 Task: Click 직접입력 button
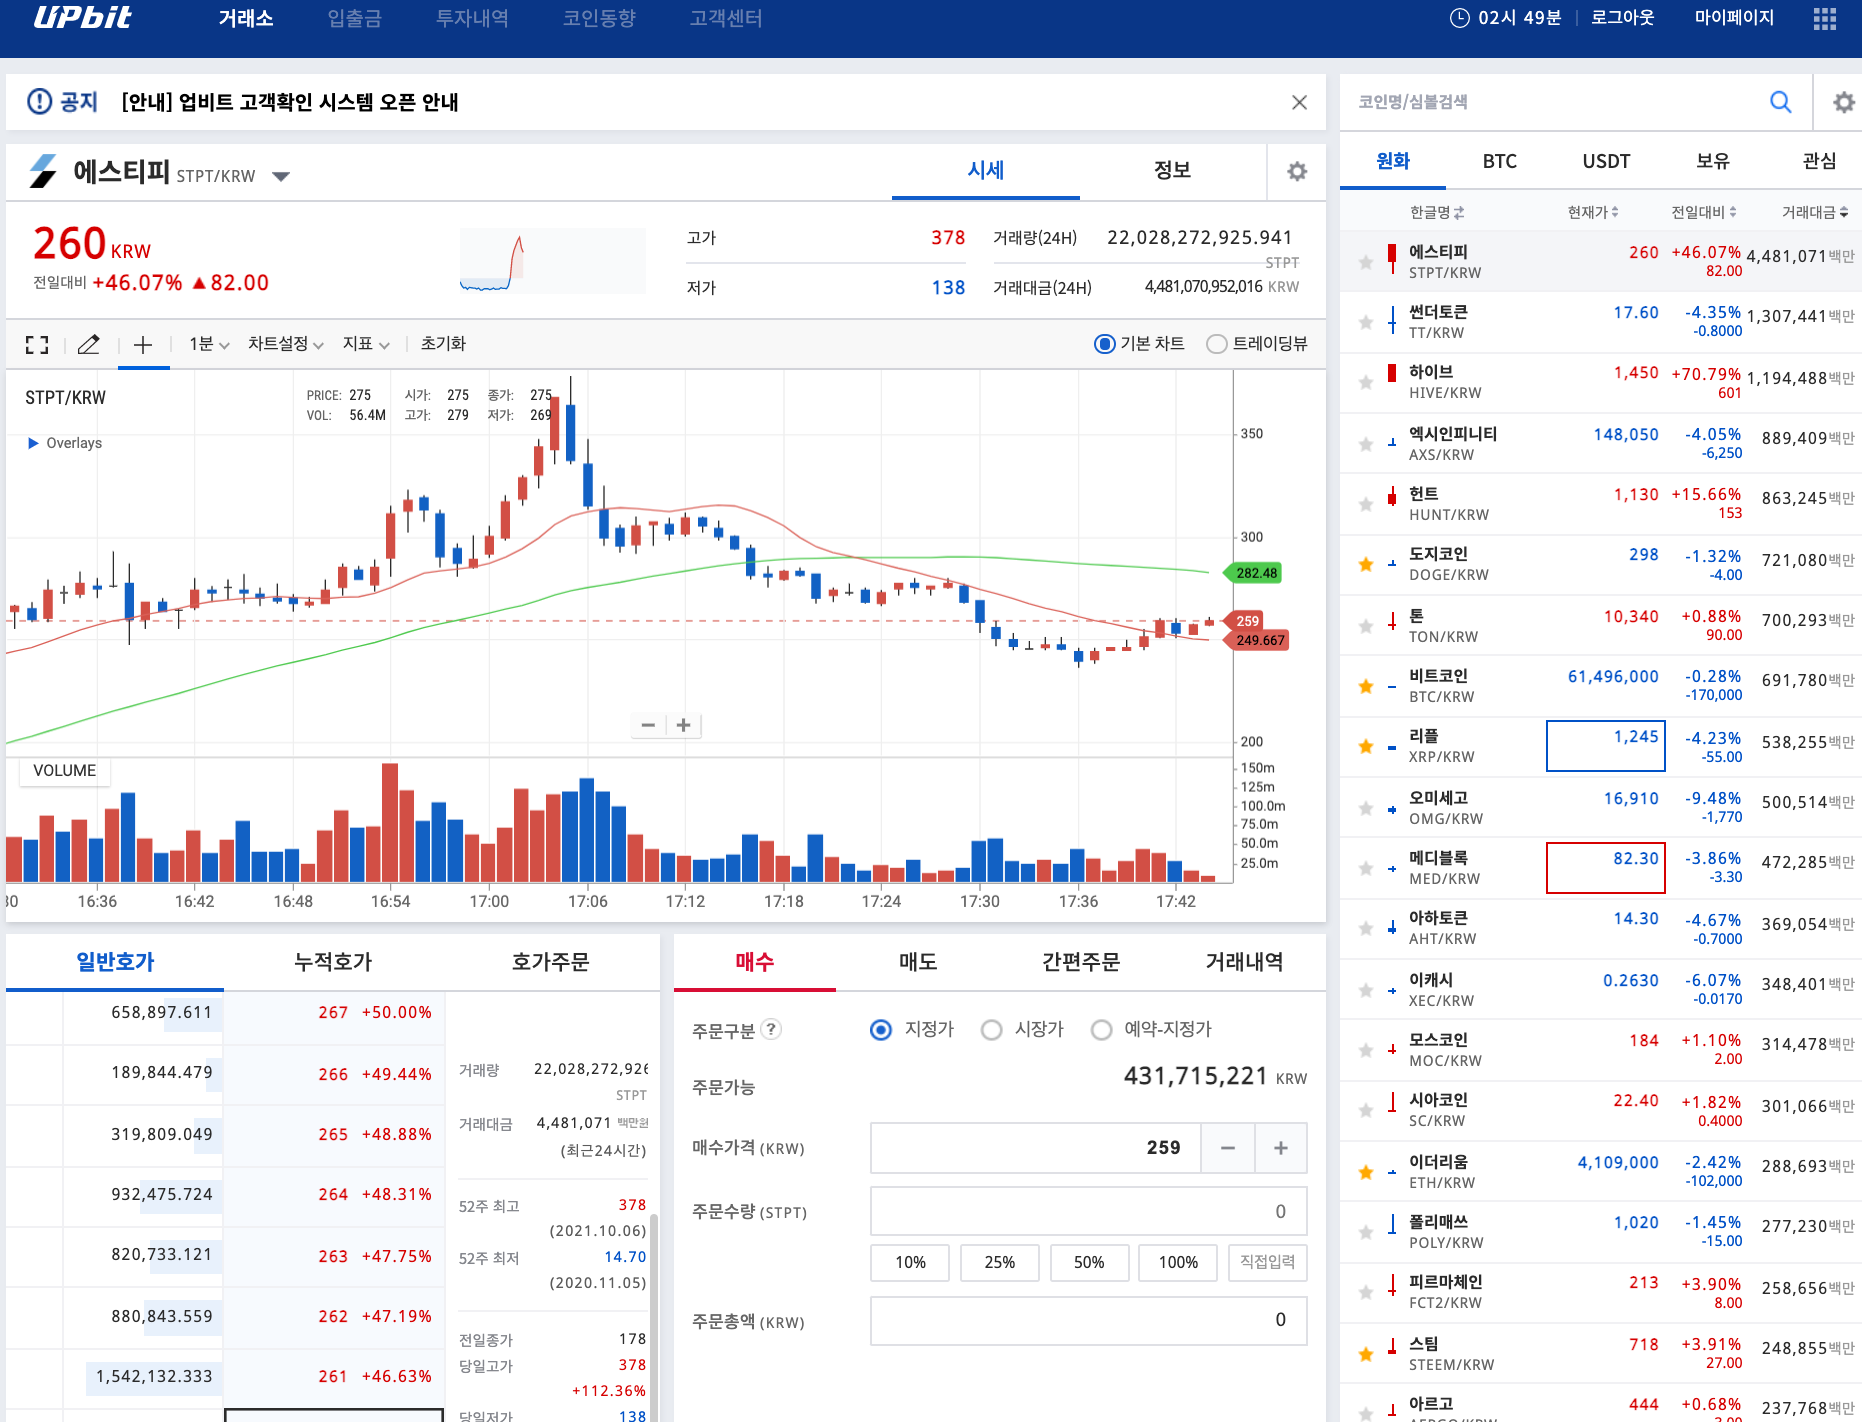pyautogui.click(x=1267, y=1263)
